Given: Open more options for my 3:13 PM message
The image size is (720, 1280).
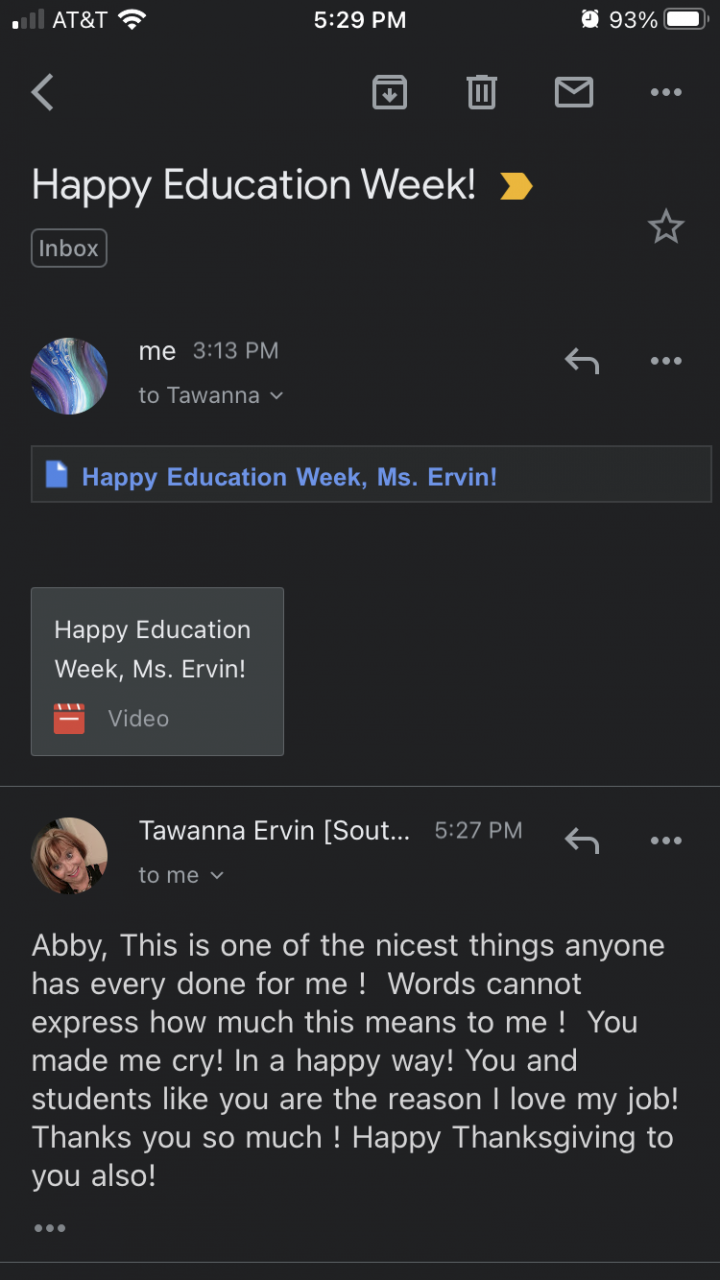Looking at the screenshot, I should pyautogui.click(x=666, y=361).
